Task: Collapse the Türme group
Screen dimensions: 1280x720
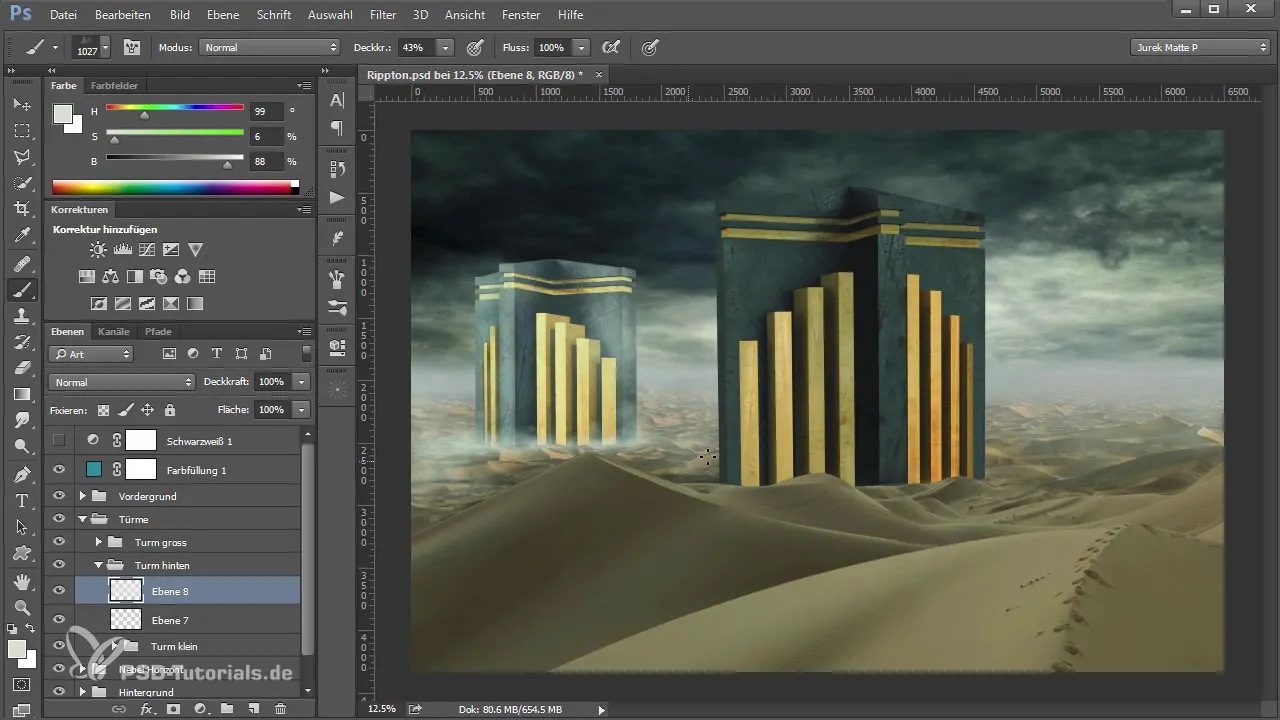Action: 83,519
